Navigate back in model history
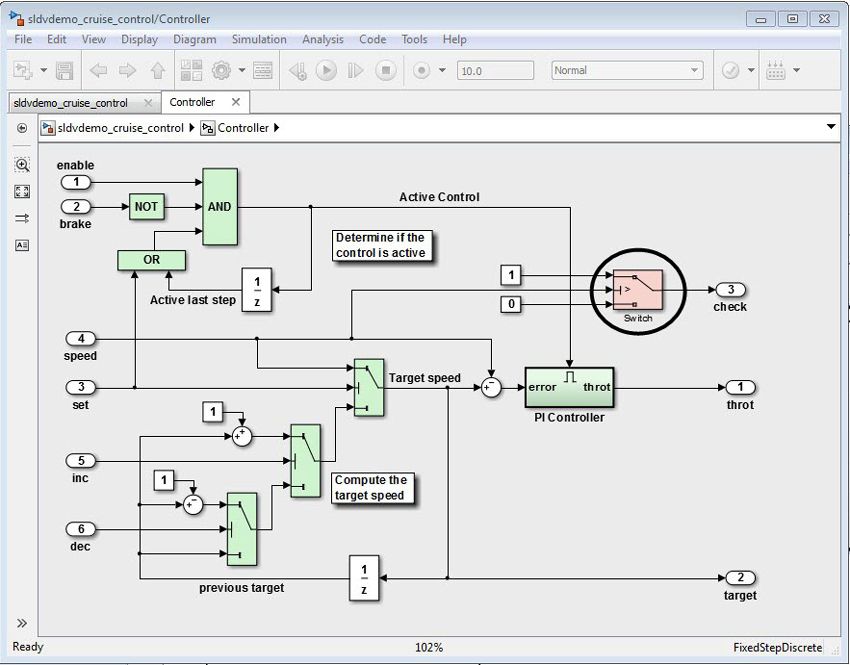 [100, 70]
